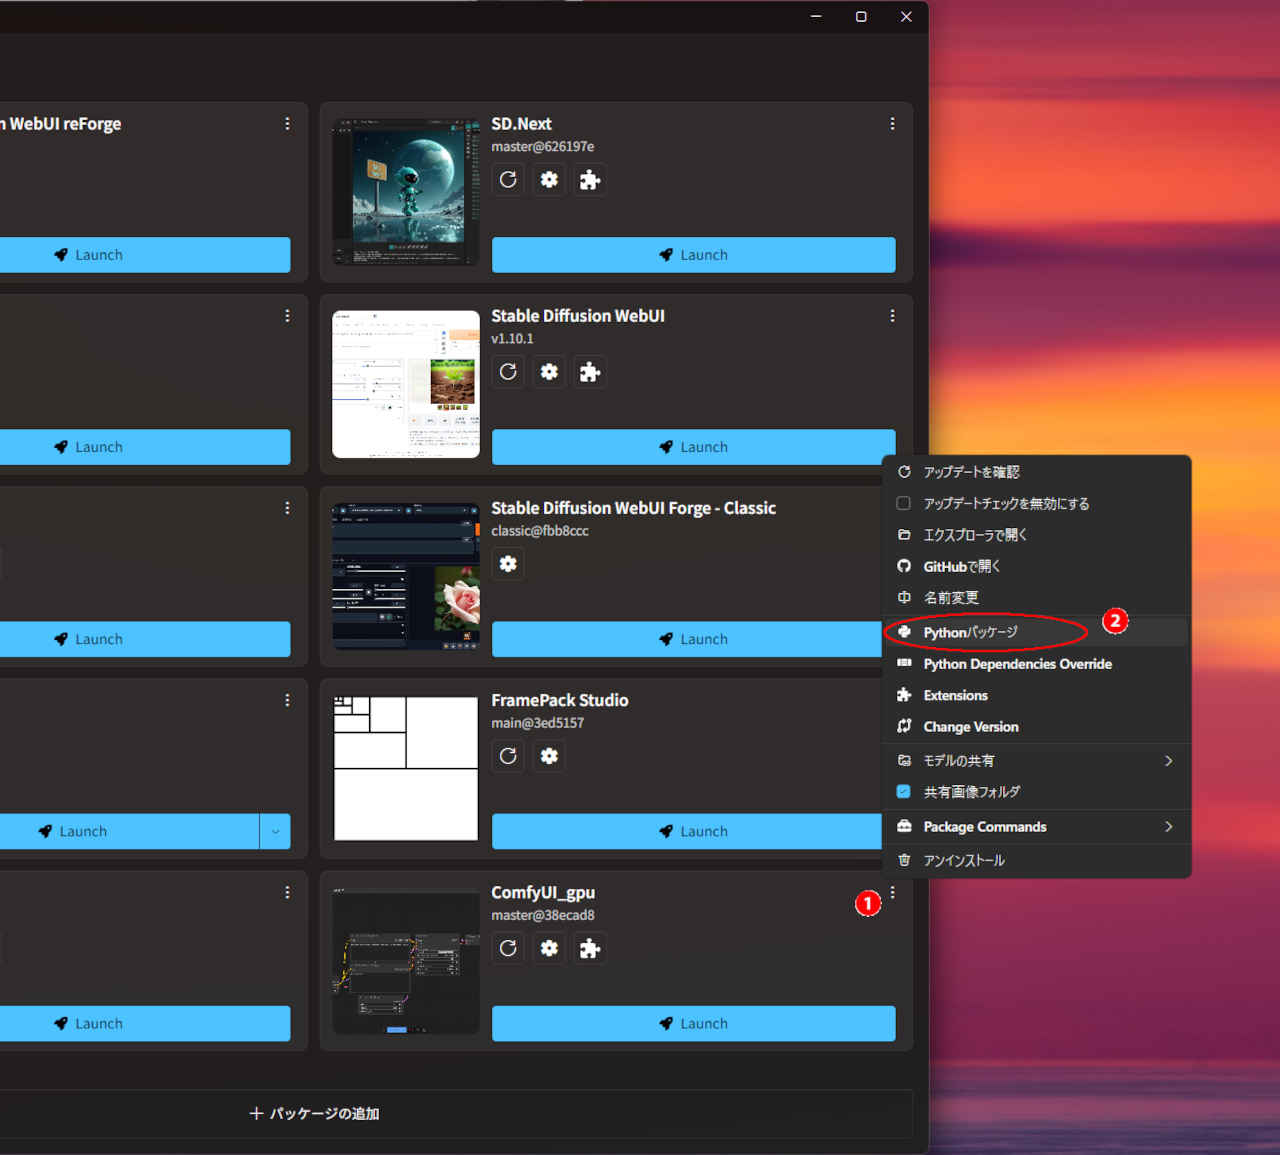Screen dimensions: 1280x1155
Task: Click Launch button left of Forge - Classic card
Action: [145, 639]
